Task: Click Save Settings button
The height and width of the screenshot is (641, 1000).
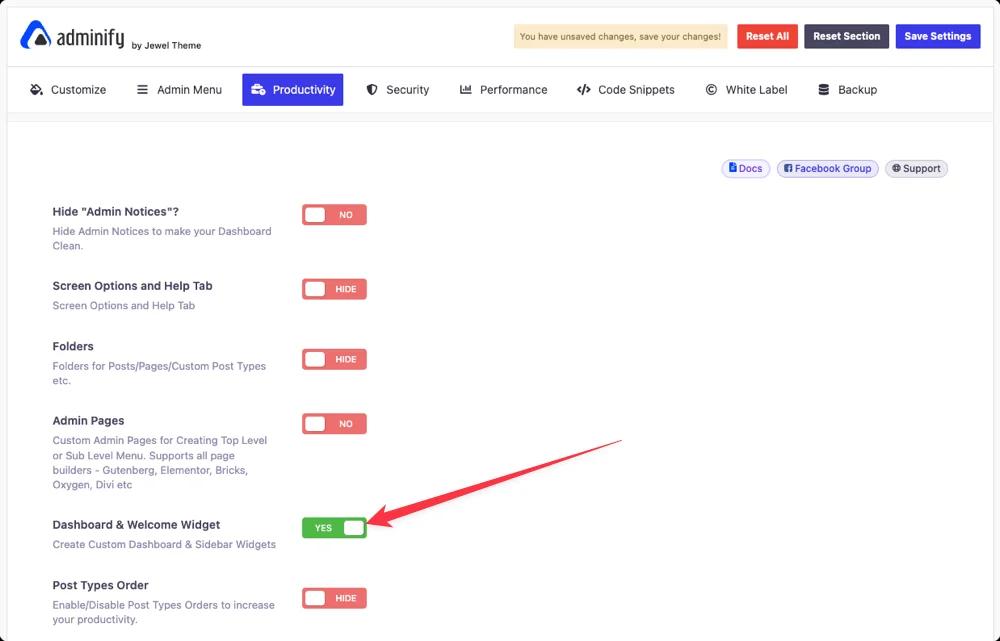Action: pyautogui.click(x=938, y=36)
